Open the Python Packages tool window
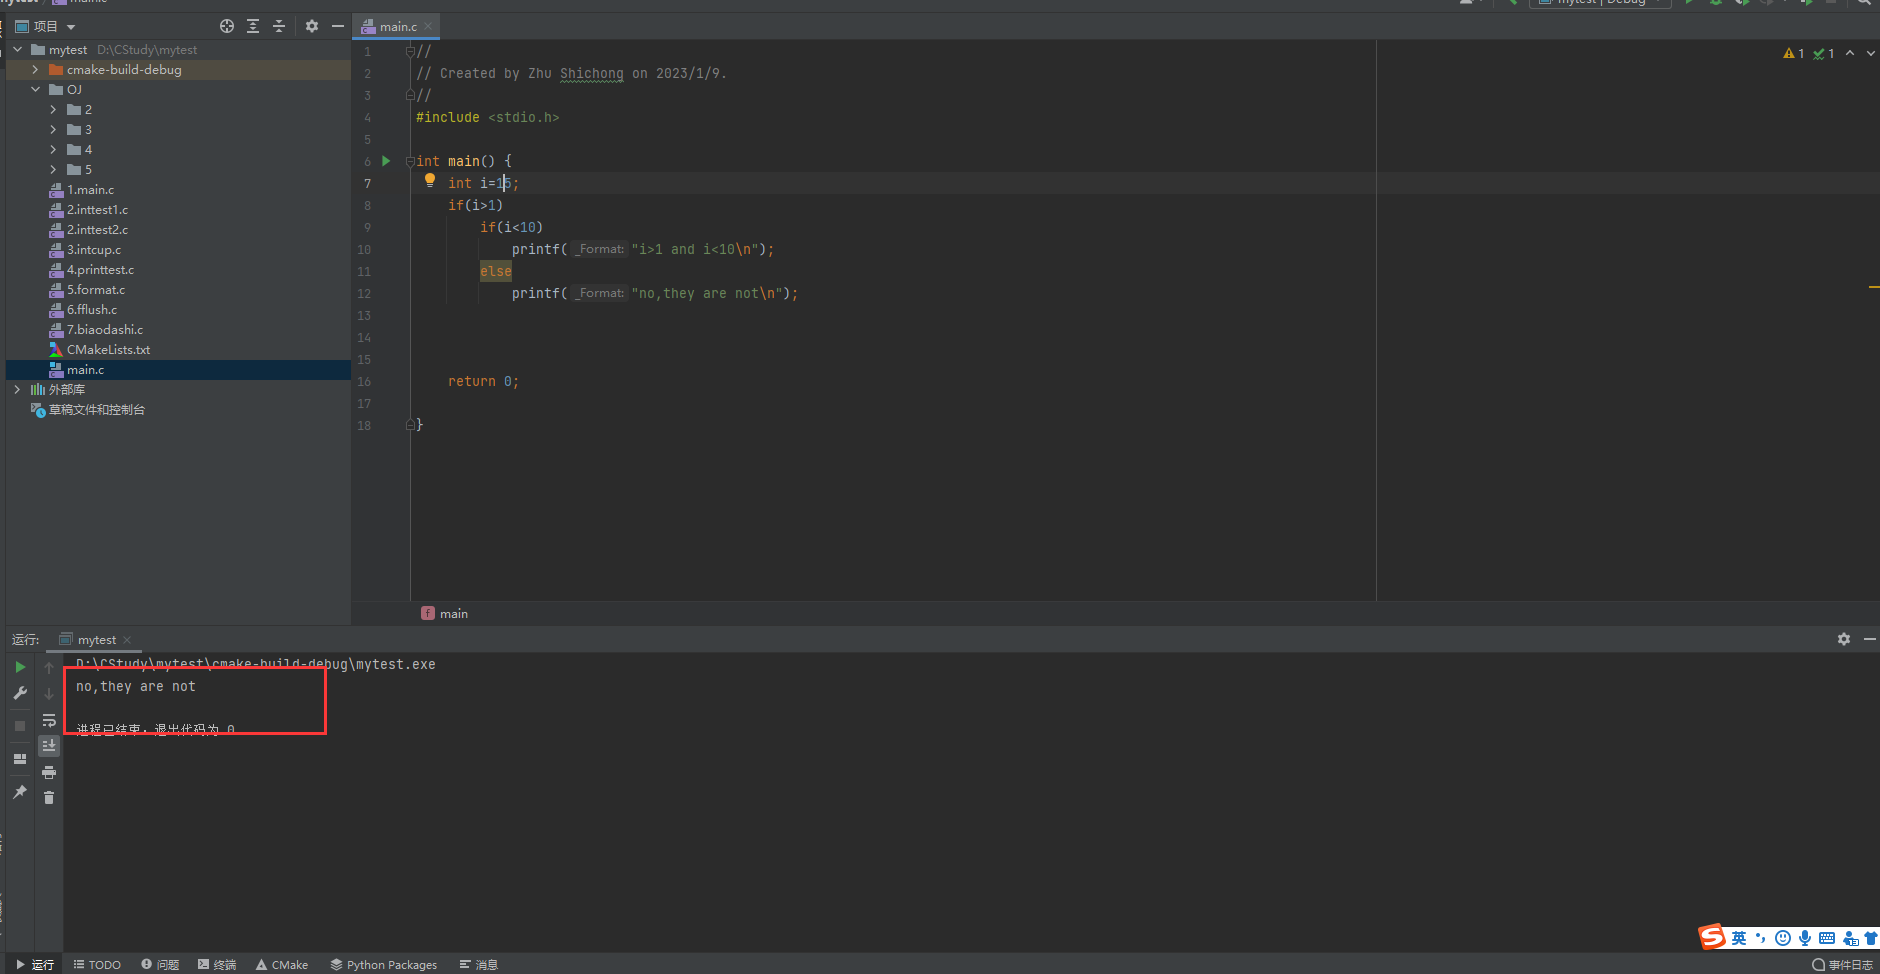The height and width of the screenshot is (974, 1880). pyautogui.click(x=384, y=965)
